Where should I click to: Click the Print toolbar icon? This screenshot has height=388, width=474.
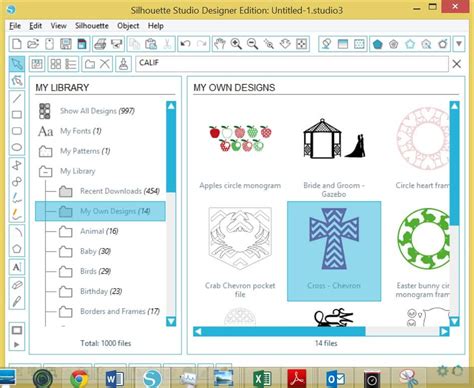(x=100, y=44)
